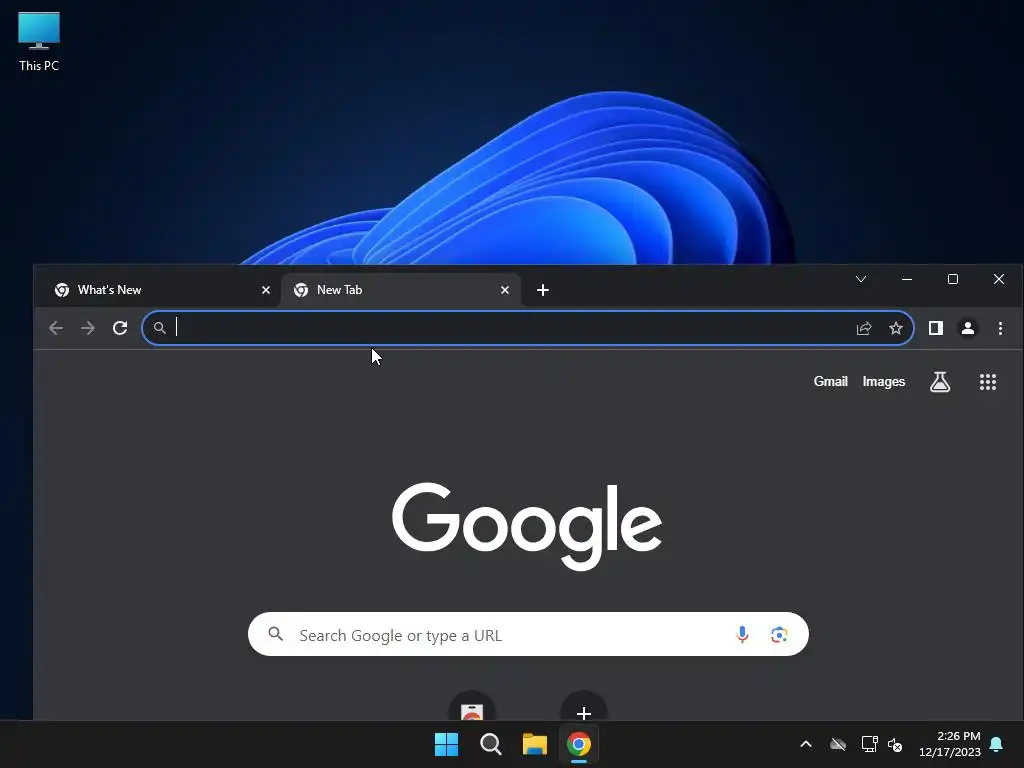Image resolution: width=1024 pixels, height=768 pixels.
Task: Click the share this page icon
Action: tap(864, 328)
